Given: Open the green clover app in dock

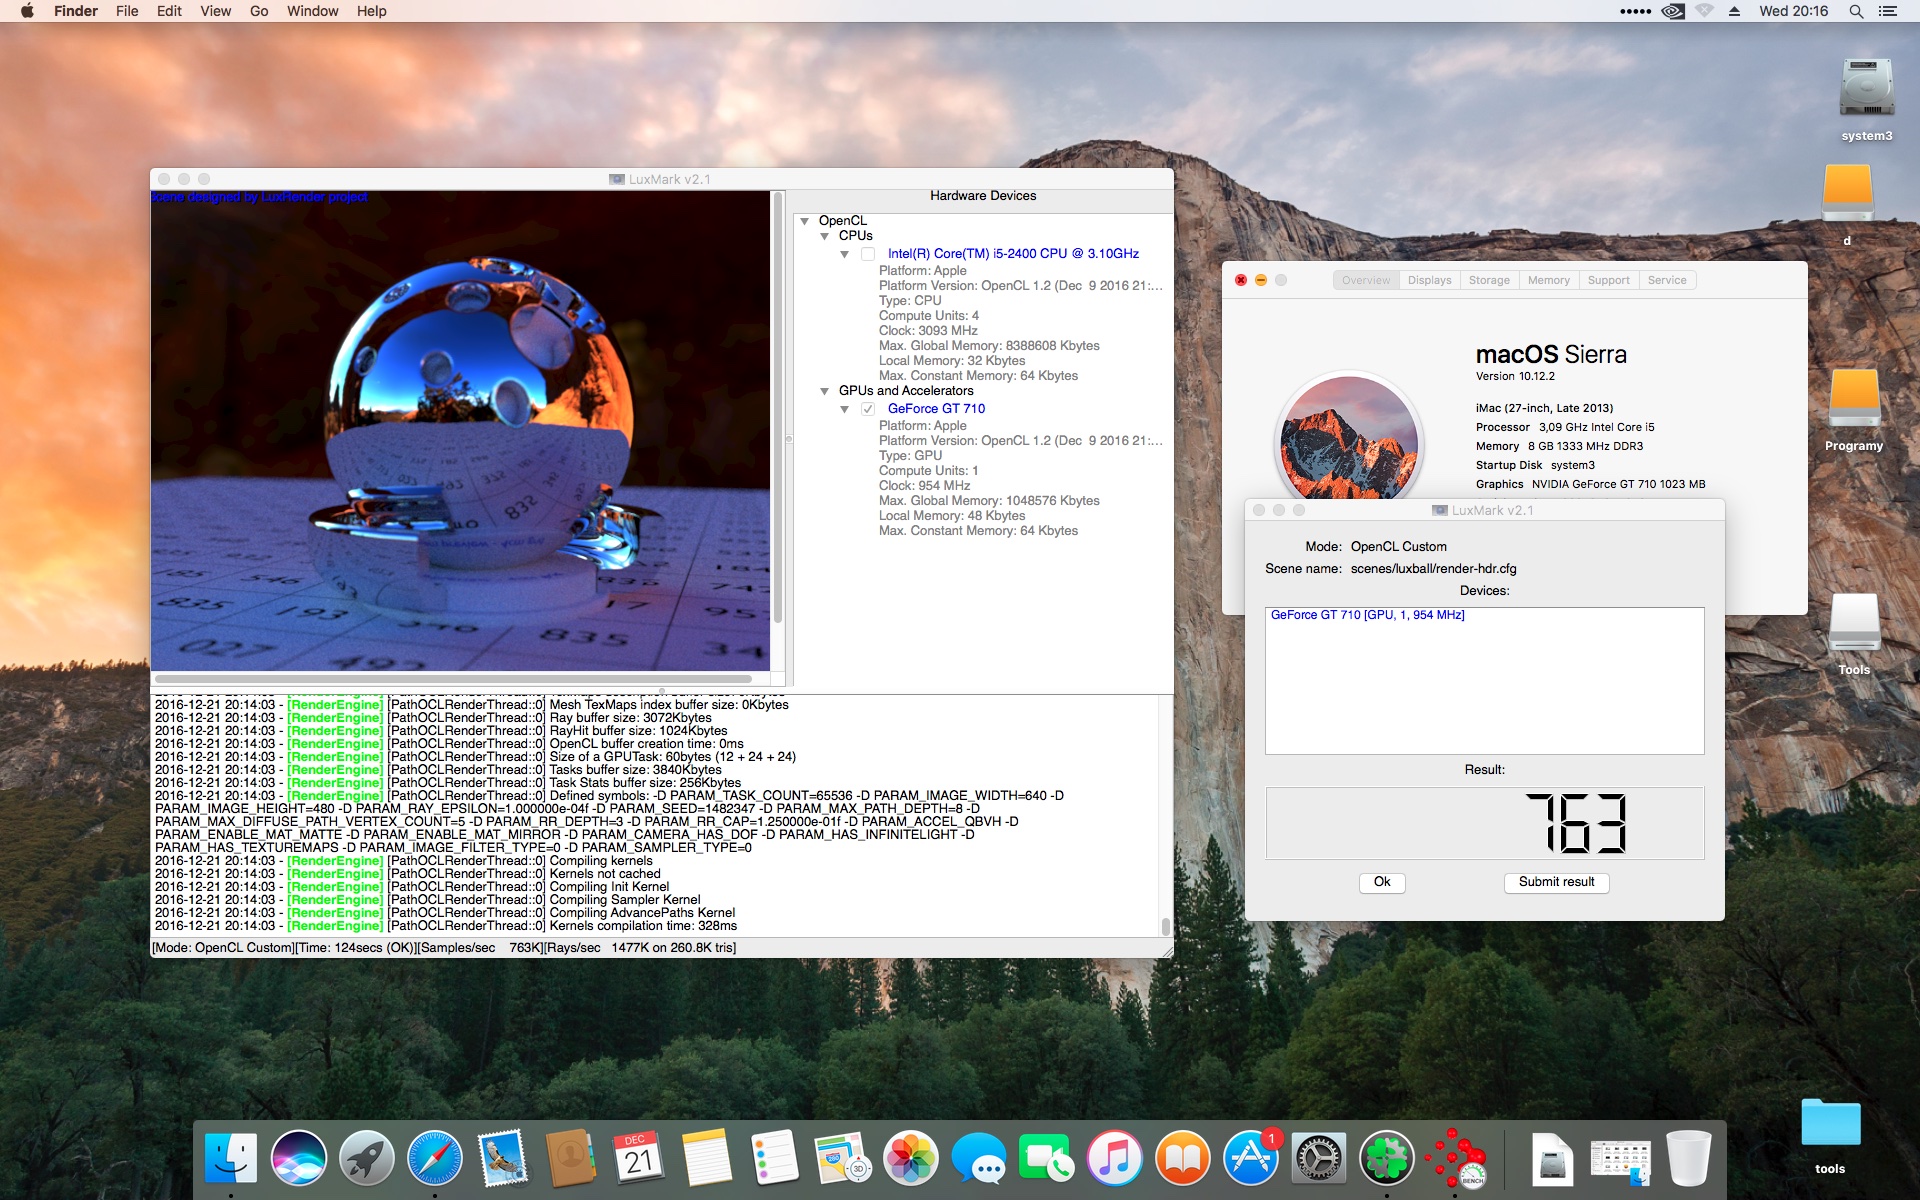Looking at the screenshot, I should (1386, 1159).
